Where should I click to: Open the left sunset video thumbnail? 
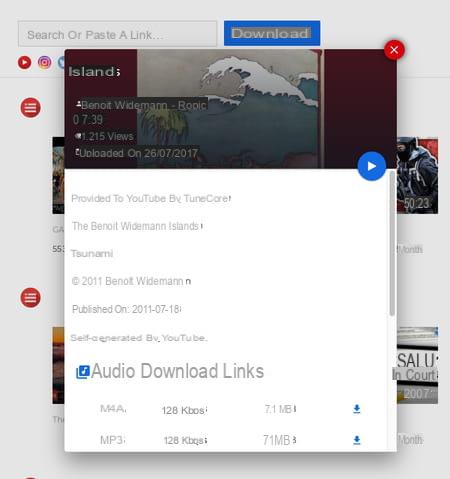[58, 365]
